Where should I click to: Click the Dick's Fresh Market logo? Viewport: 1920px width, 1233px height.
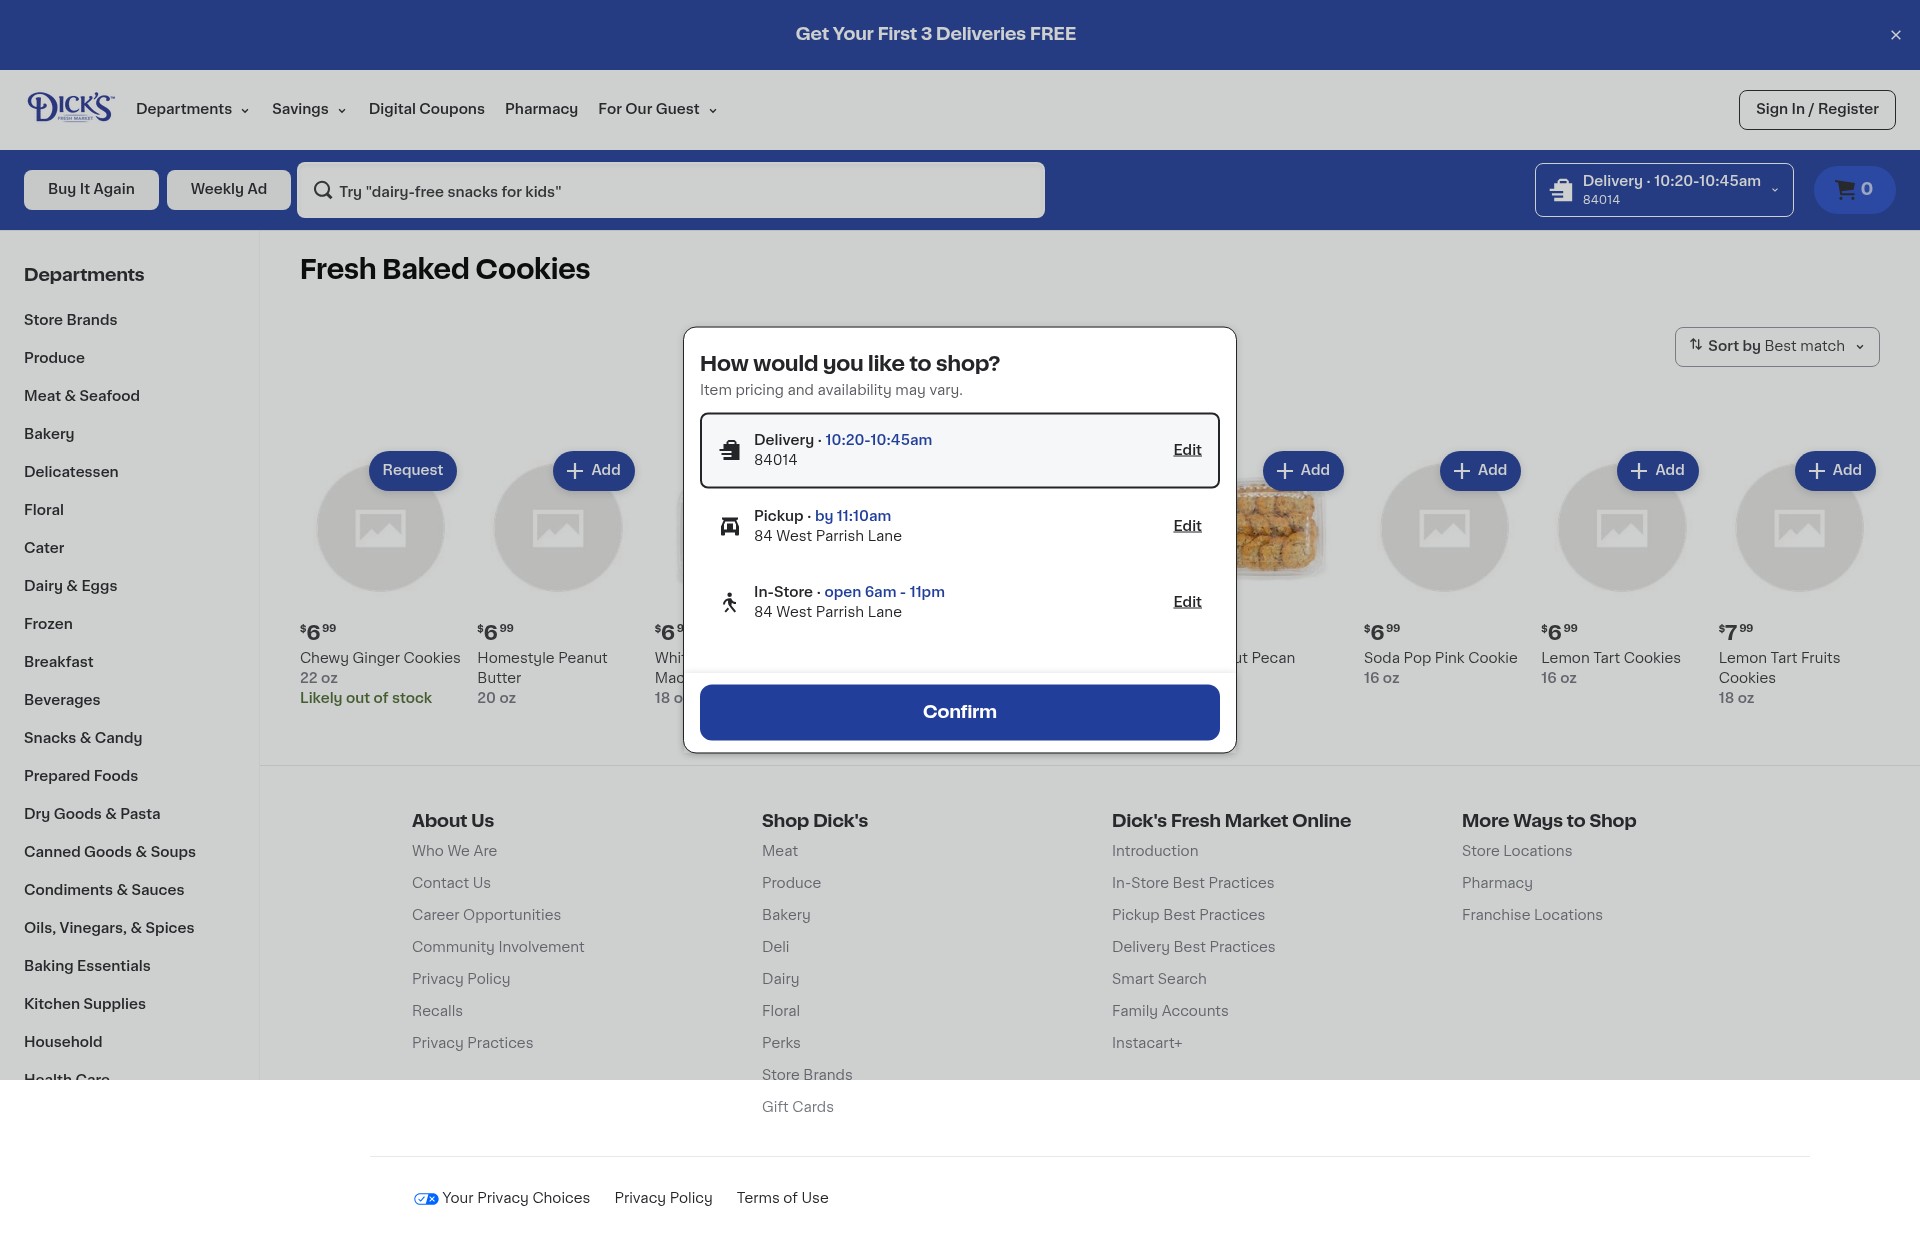click(70, 107)
